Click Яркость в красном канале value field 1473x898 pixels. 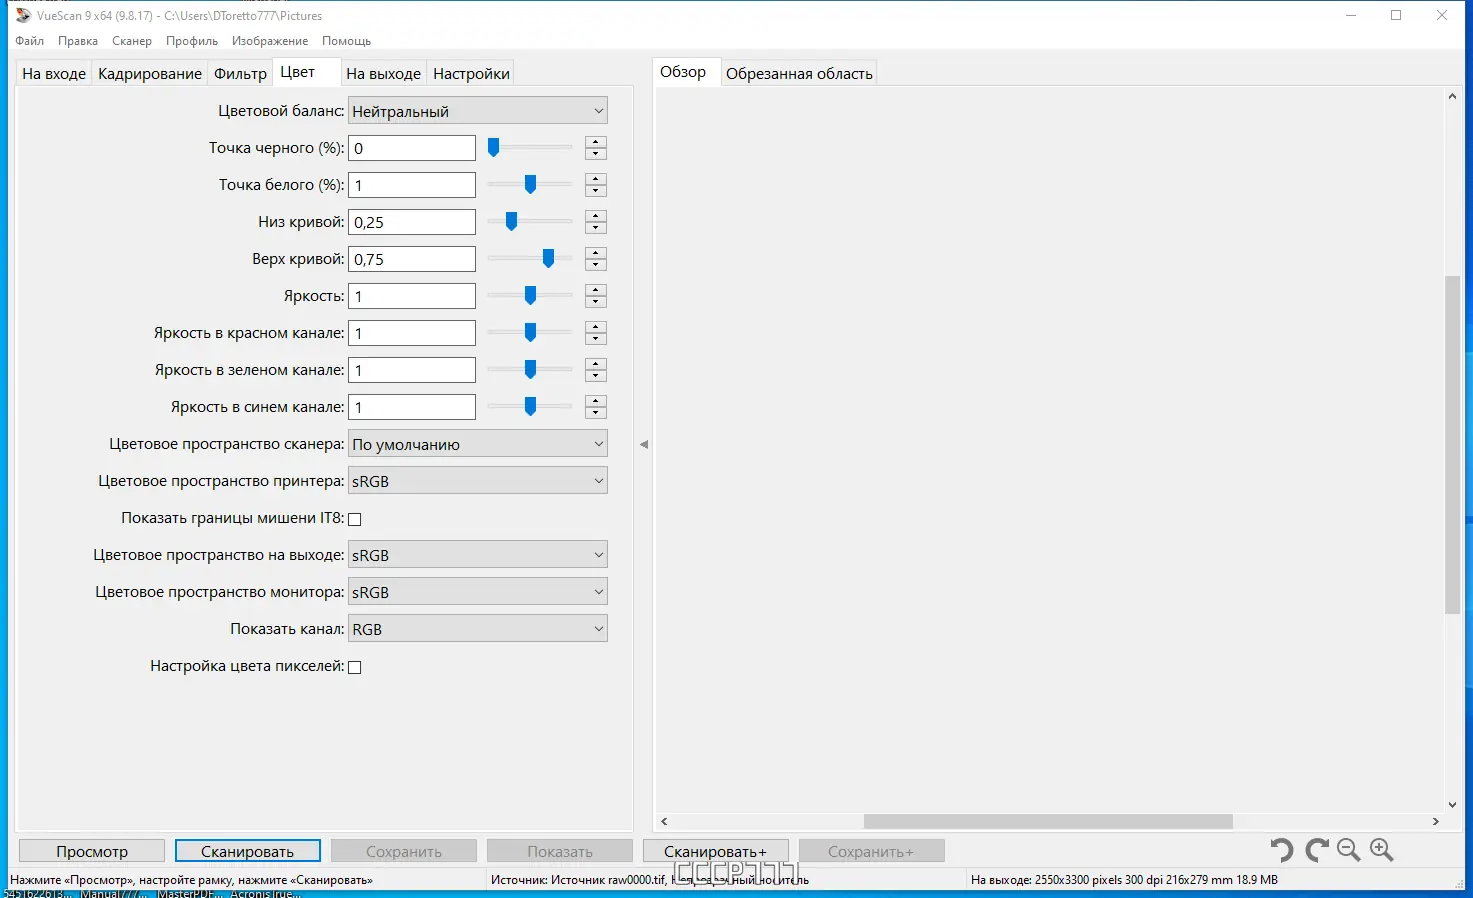pos(412,333)
